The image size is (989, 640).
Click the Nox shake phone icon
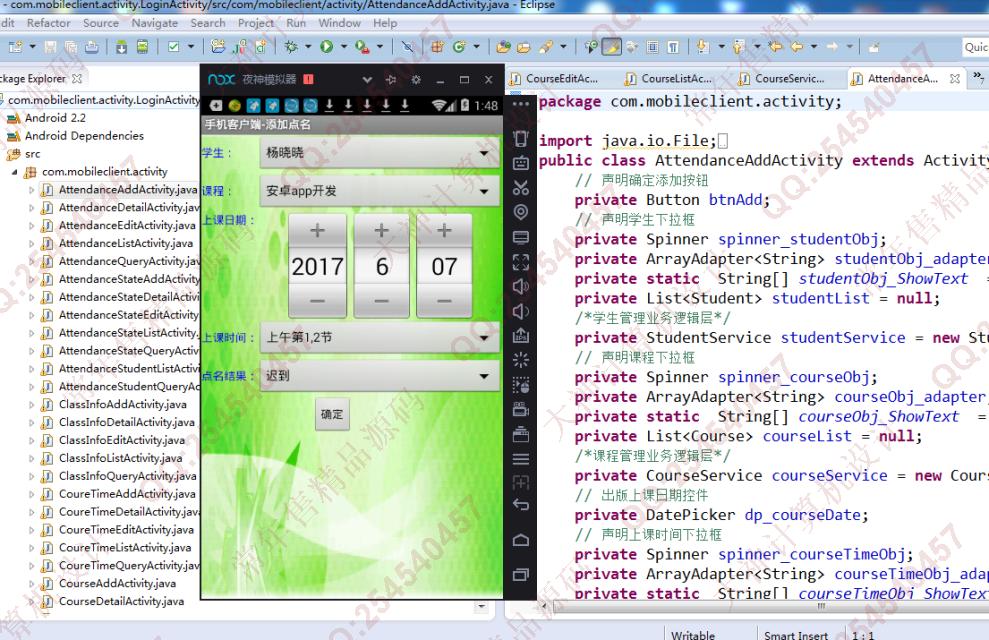tap(520, 138)
